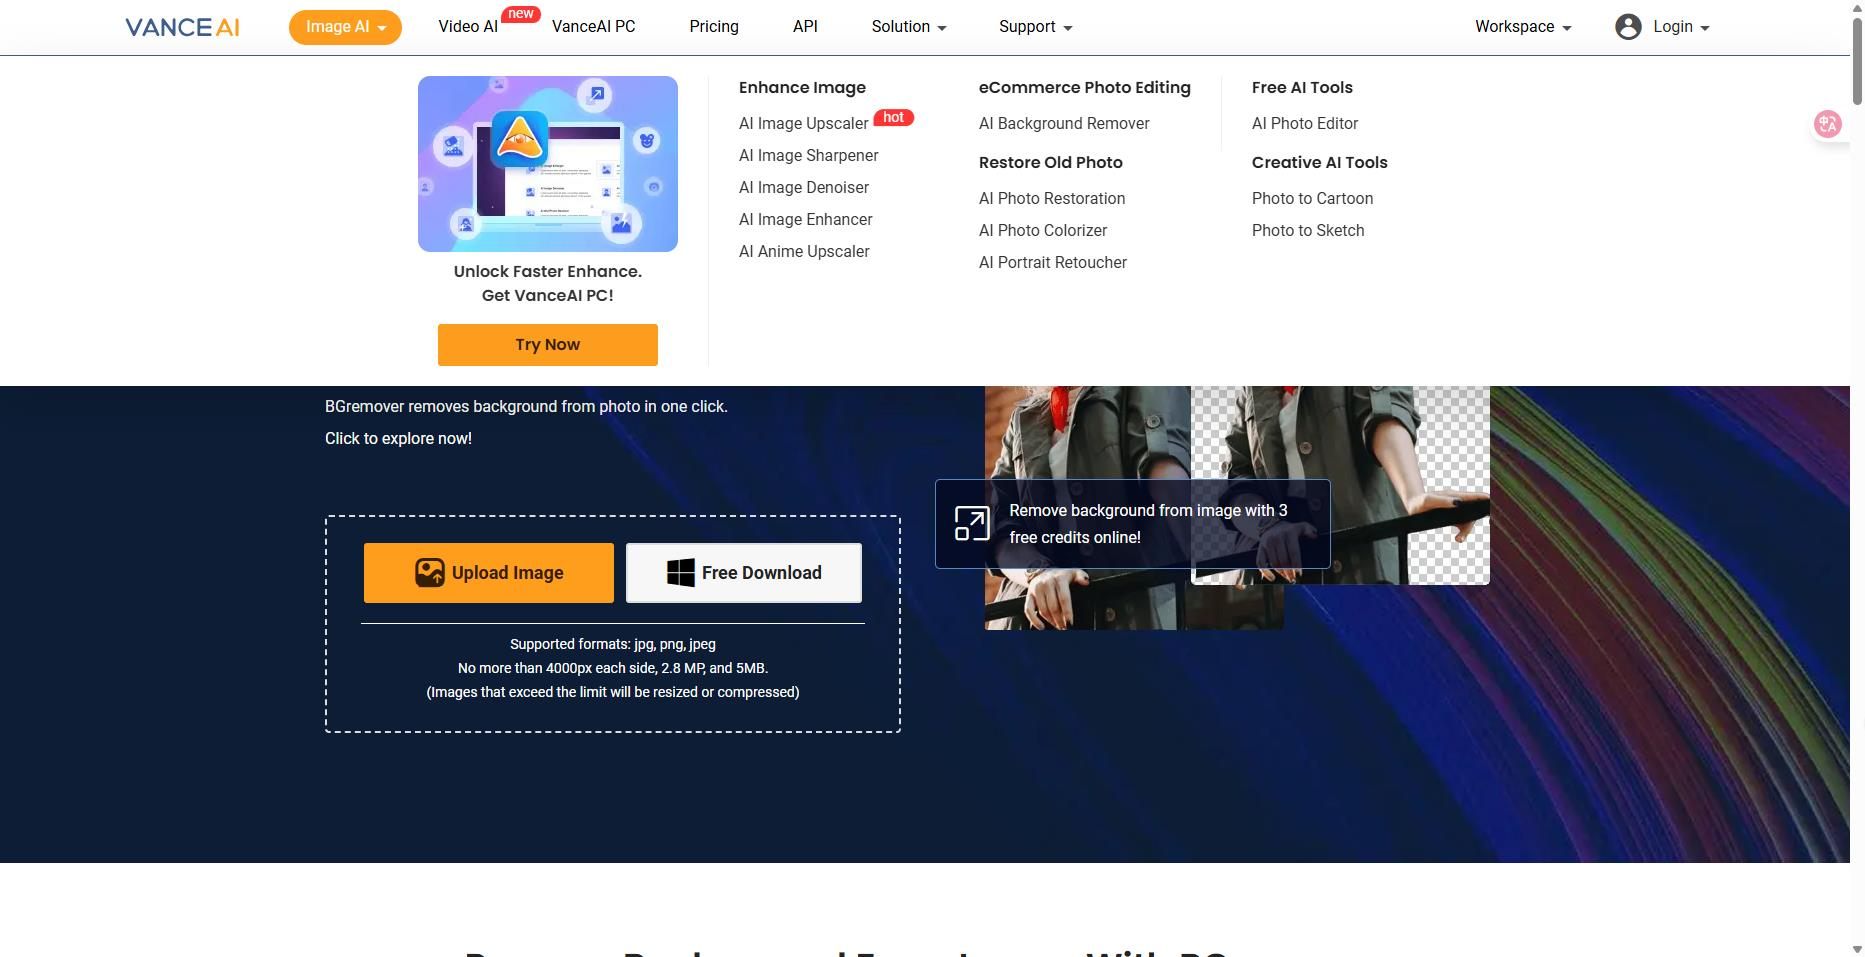Click the scrollbar down arrow
The image size is (1865, 957).
pos(1857,949)
